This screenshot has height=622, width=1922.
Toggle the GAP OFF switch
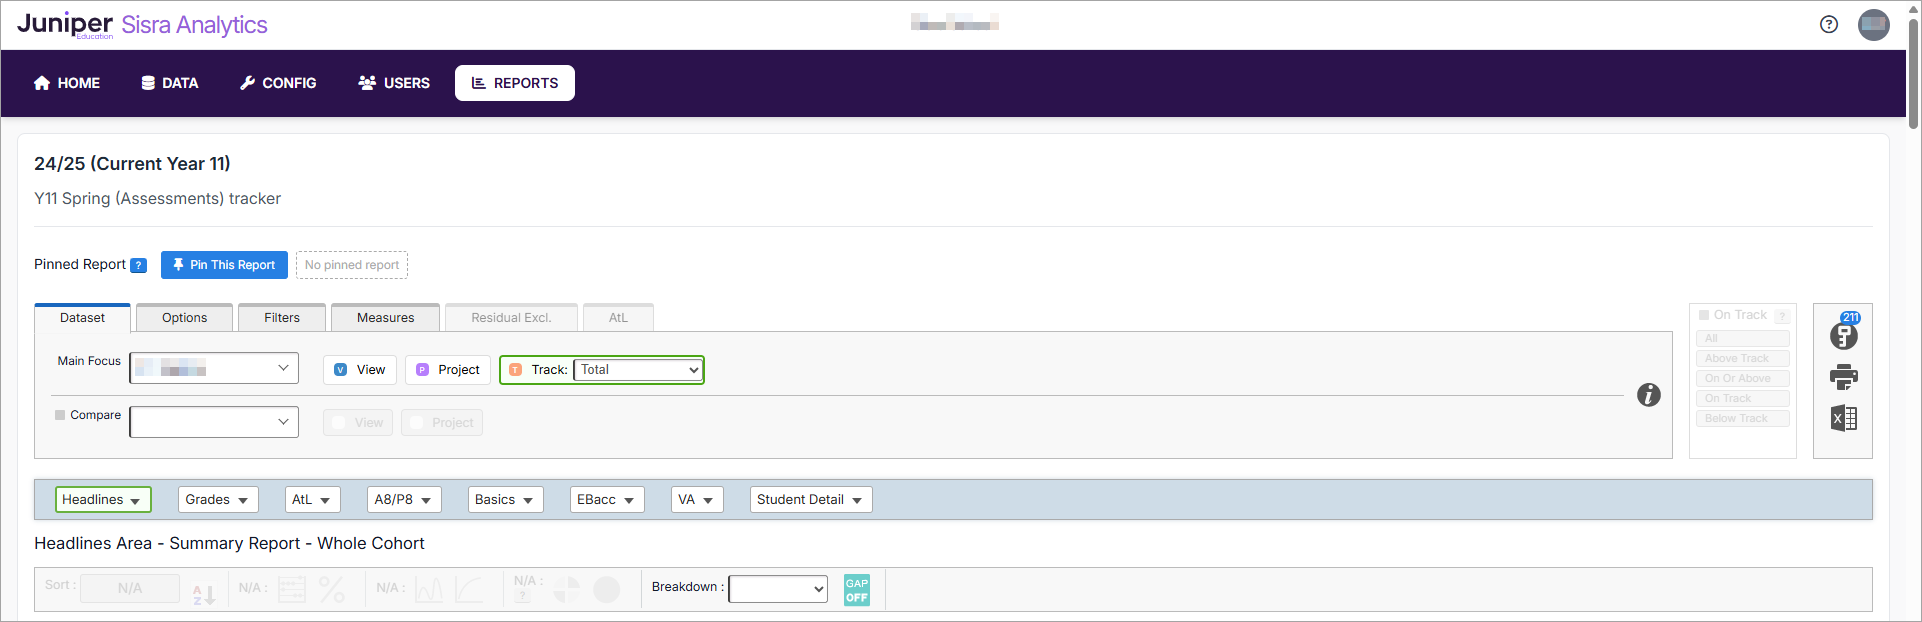point(856,590)
